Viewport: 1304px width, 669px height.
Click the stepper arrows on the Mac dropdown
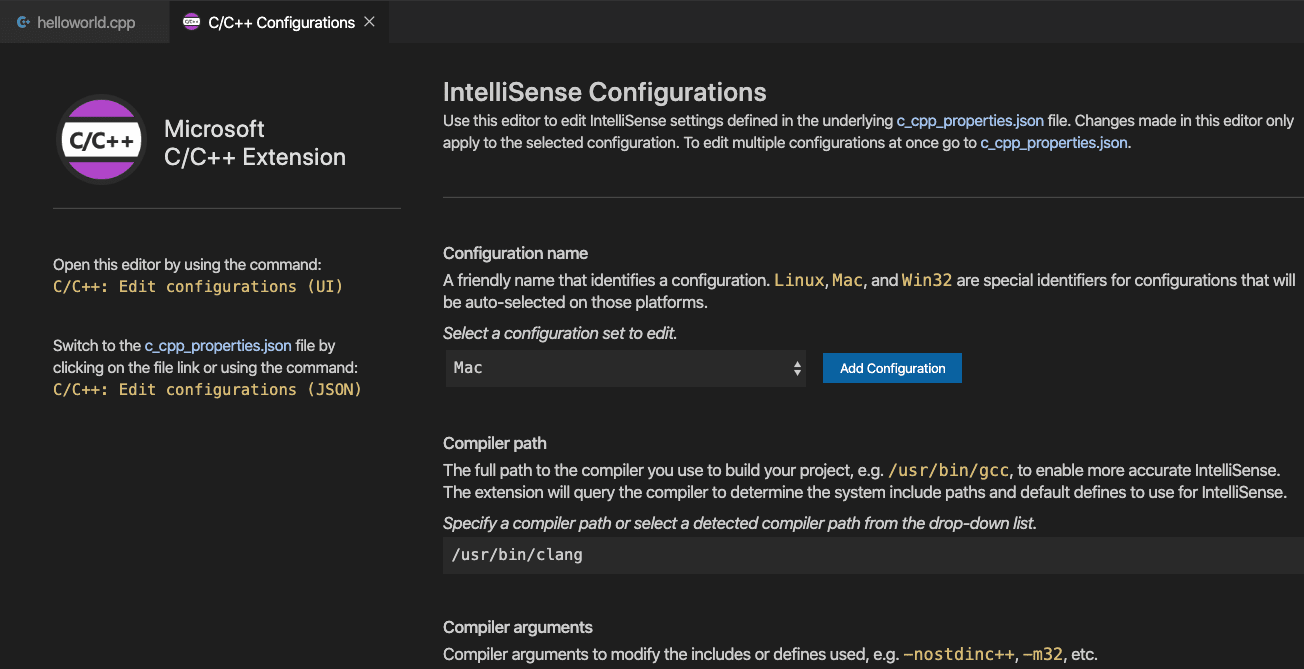click(797, 368)
